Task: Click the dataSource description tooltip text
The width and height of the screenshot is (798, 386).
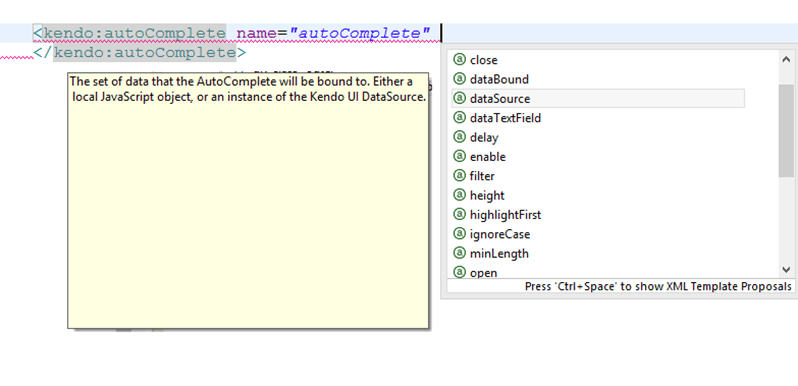Action: 248,90
